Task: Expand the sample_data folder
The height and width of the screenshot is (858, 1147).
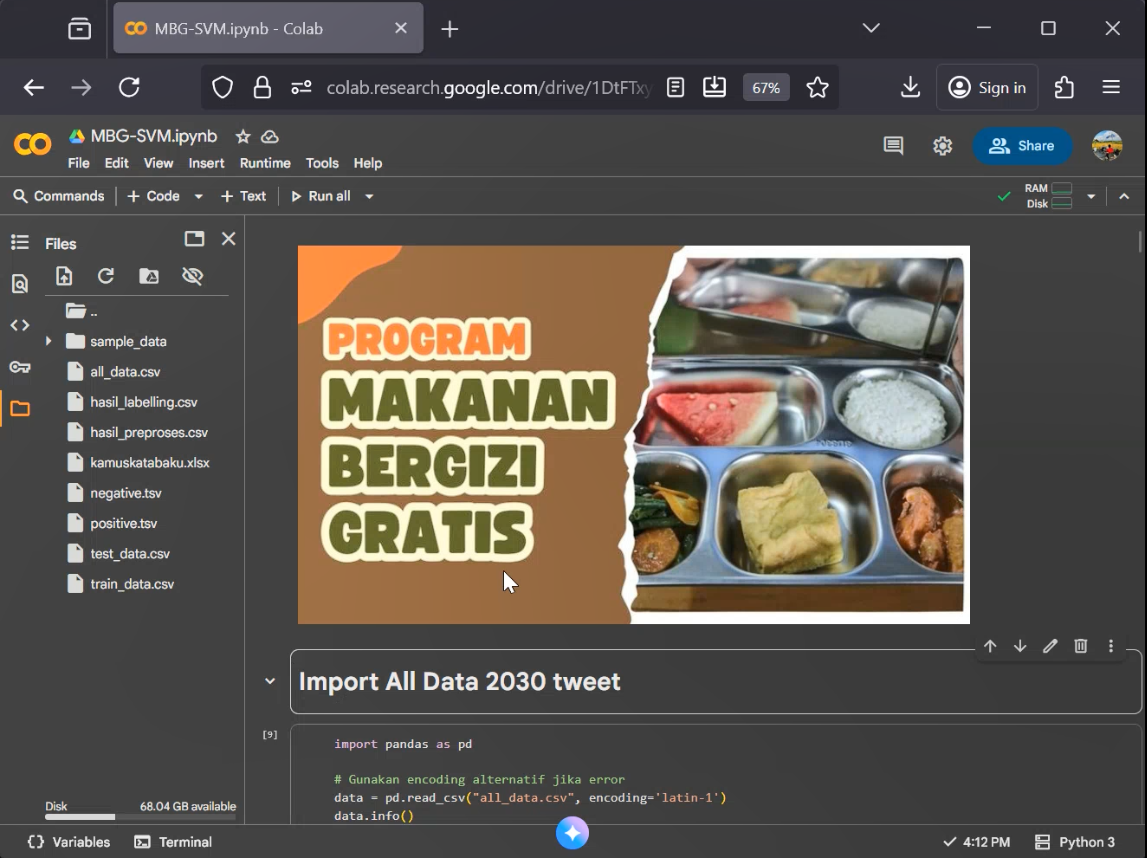Action: pyautogui.click(x=48, y=341)
